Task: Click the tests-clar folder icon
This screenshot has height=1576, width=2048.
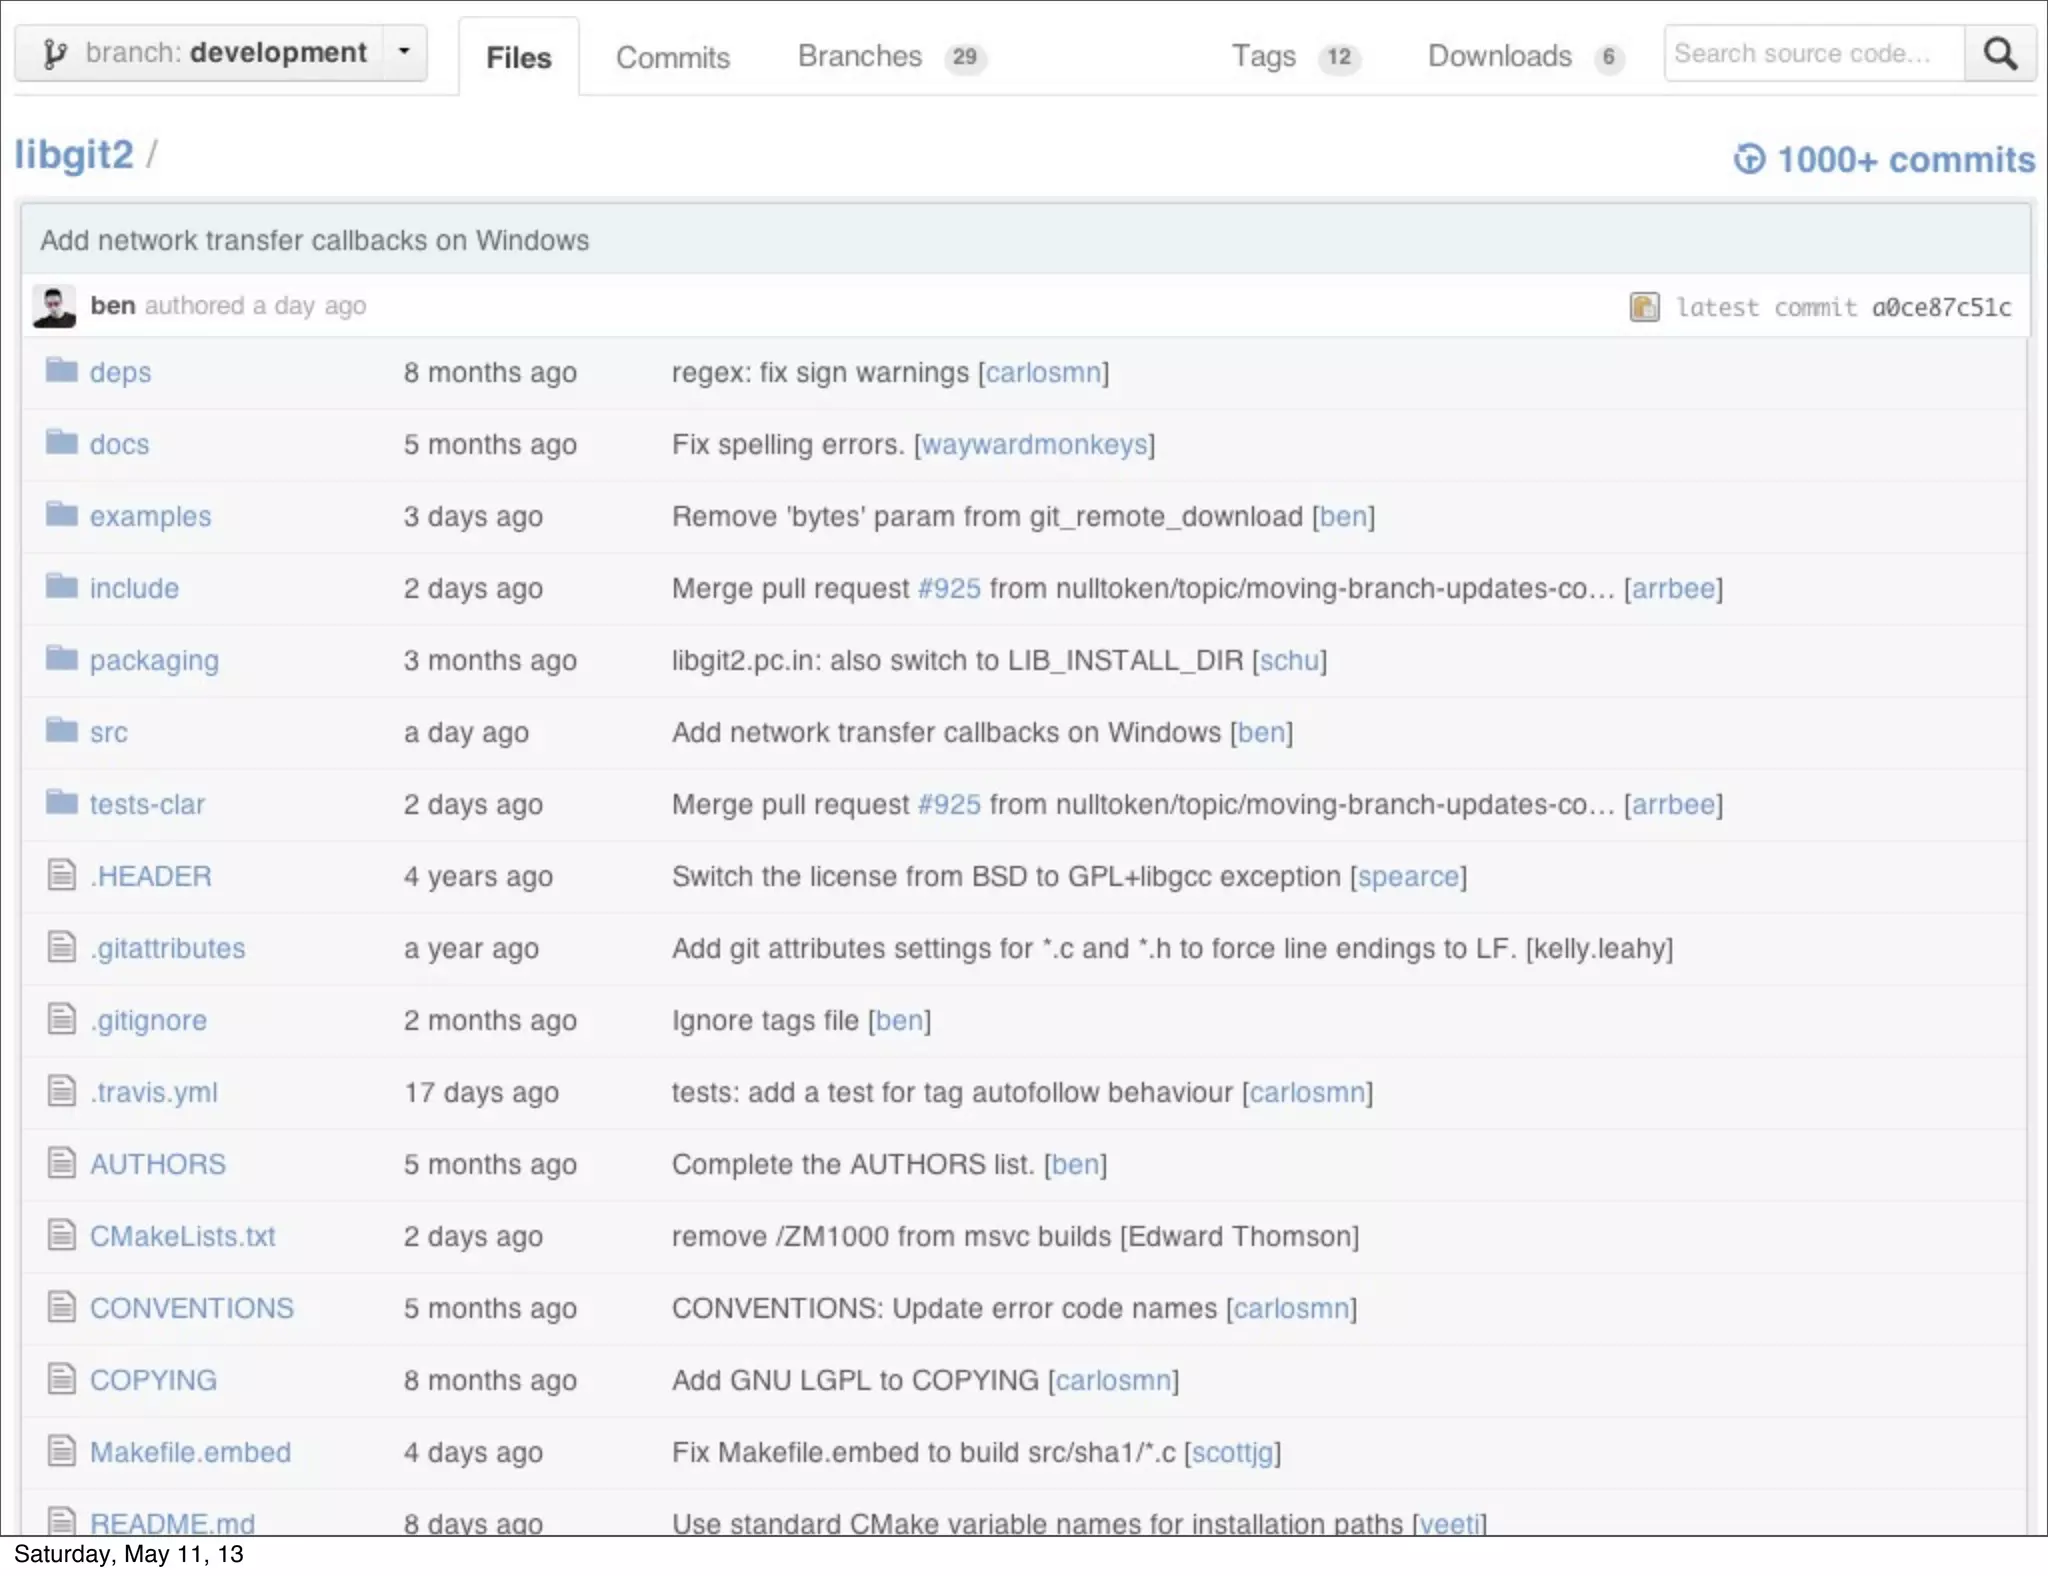Action: pos(62,803)
